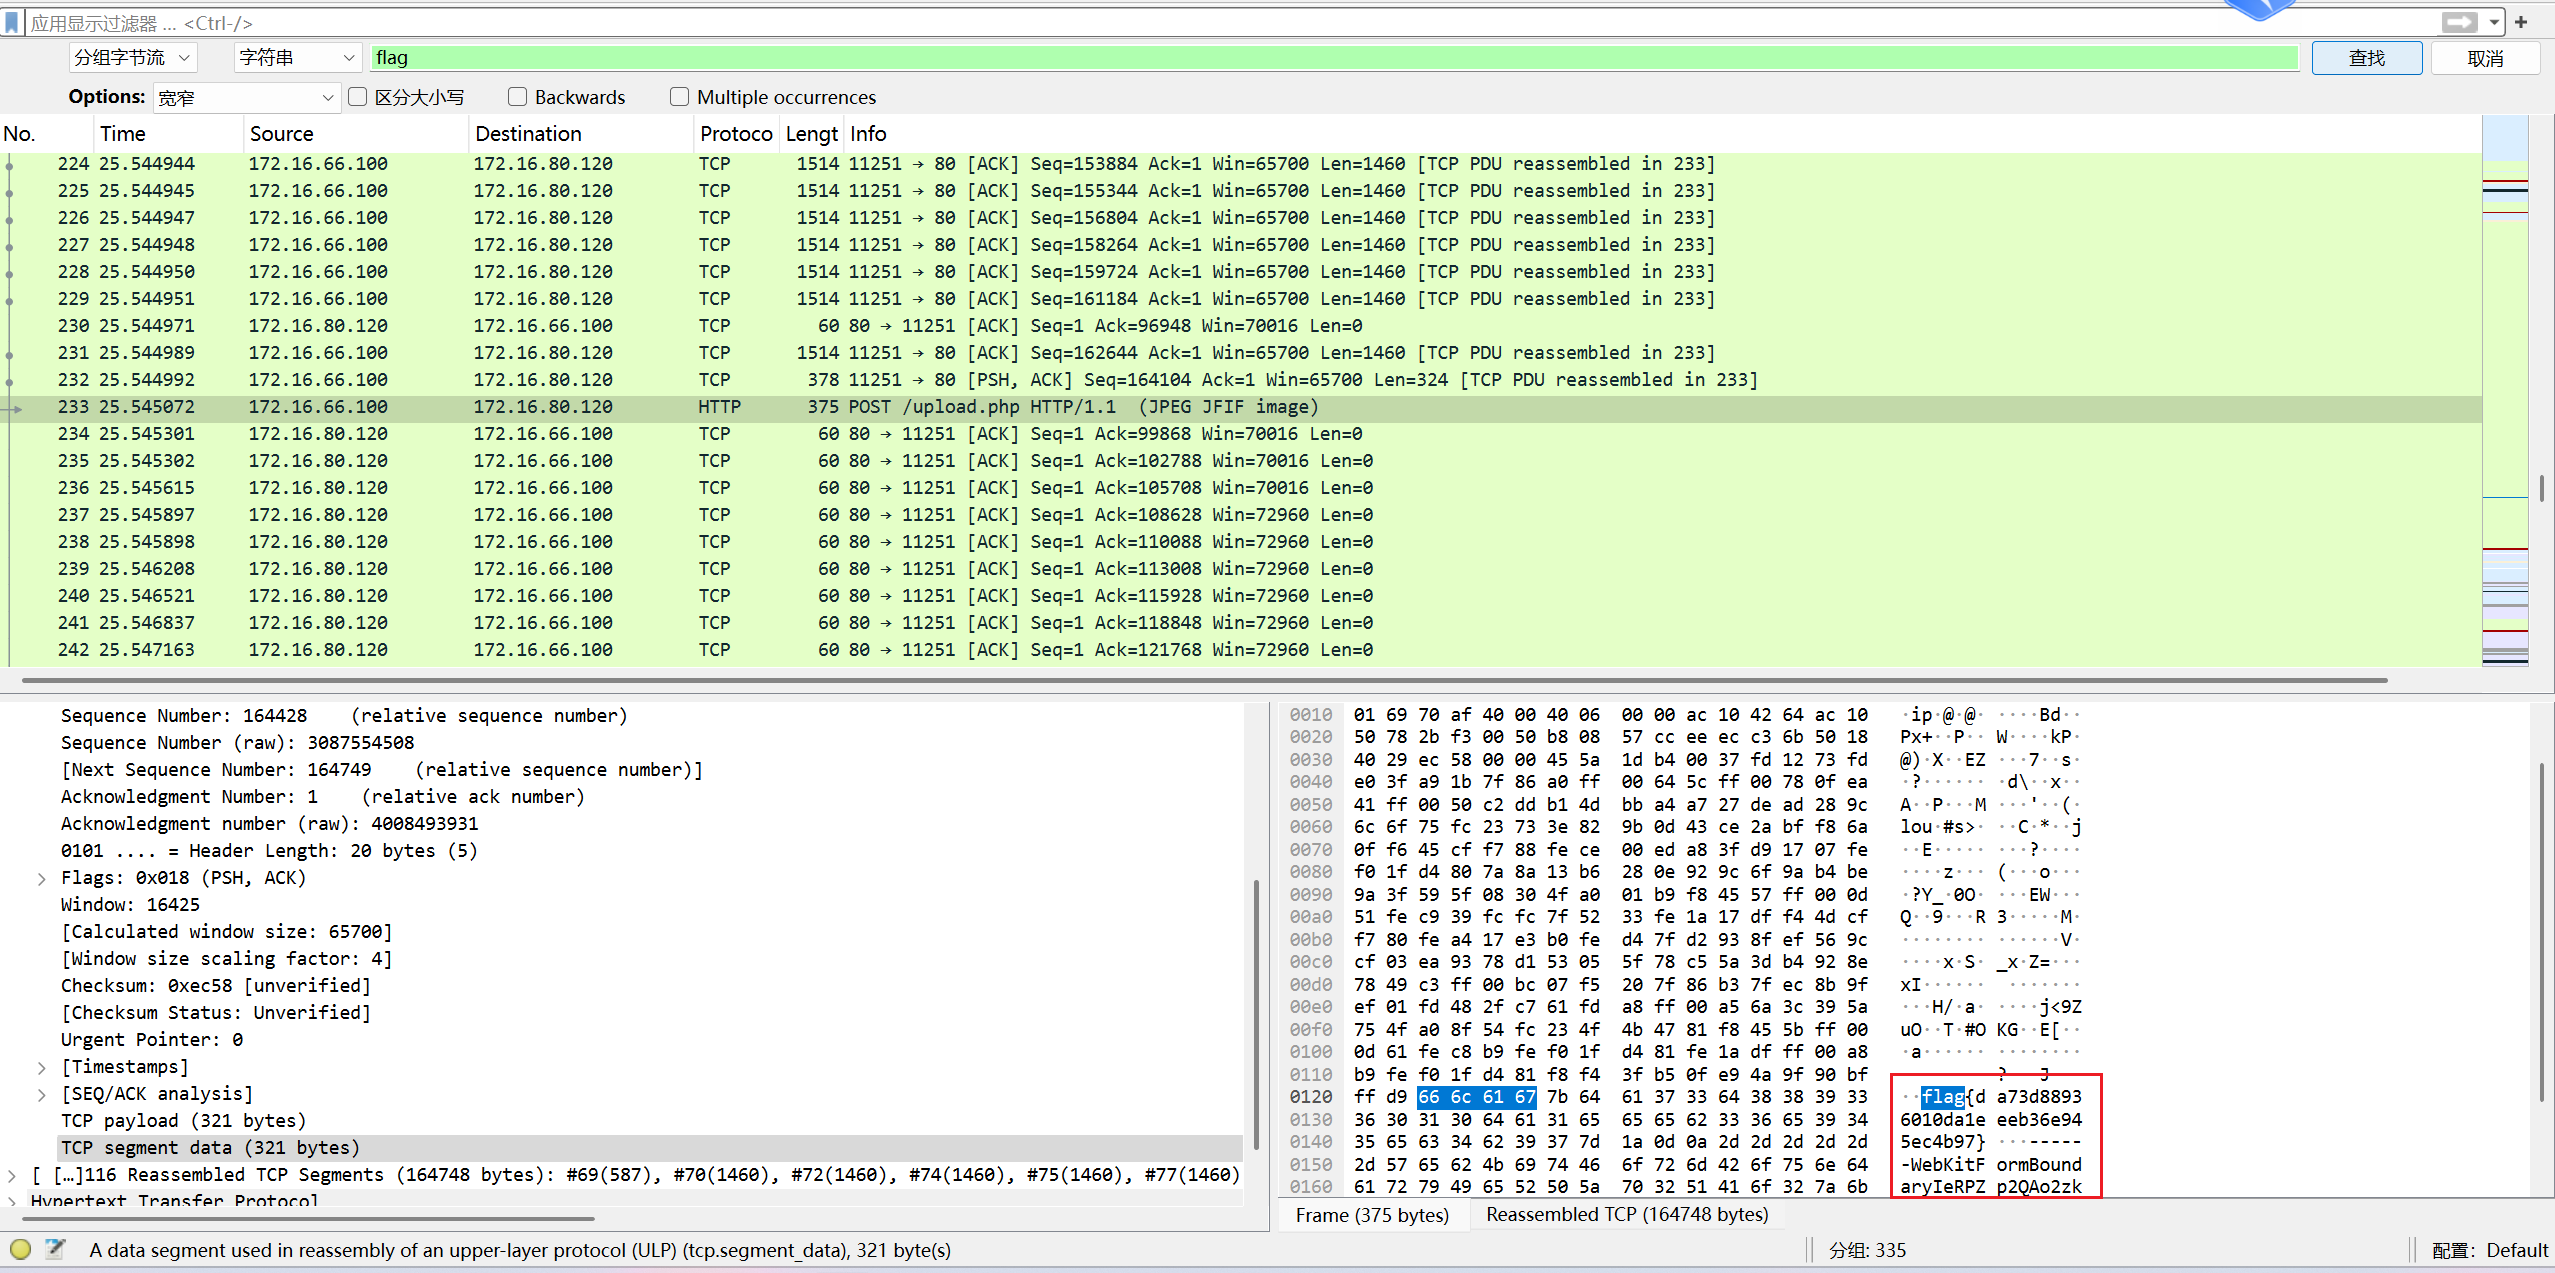Image resolution: width=2555 pixels, height=1273 pixels.
Task: Switch to Reassembled TCP (164748 bytes) tab
Action: (1626, 1214)
